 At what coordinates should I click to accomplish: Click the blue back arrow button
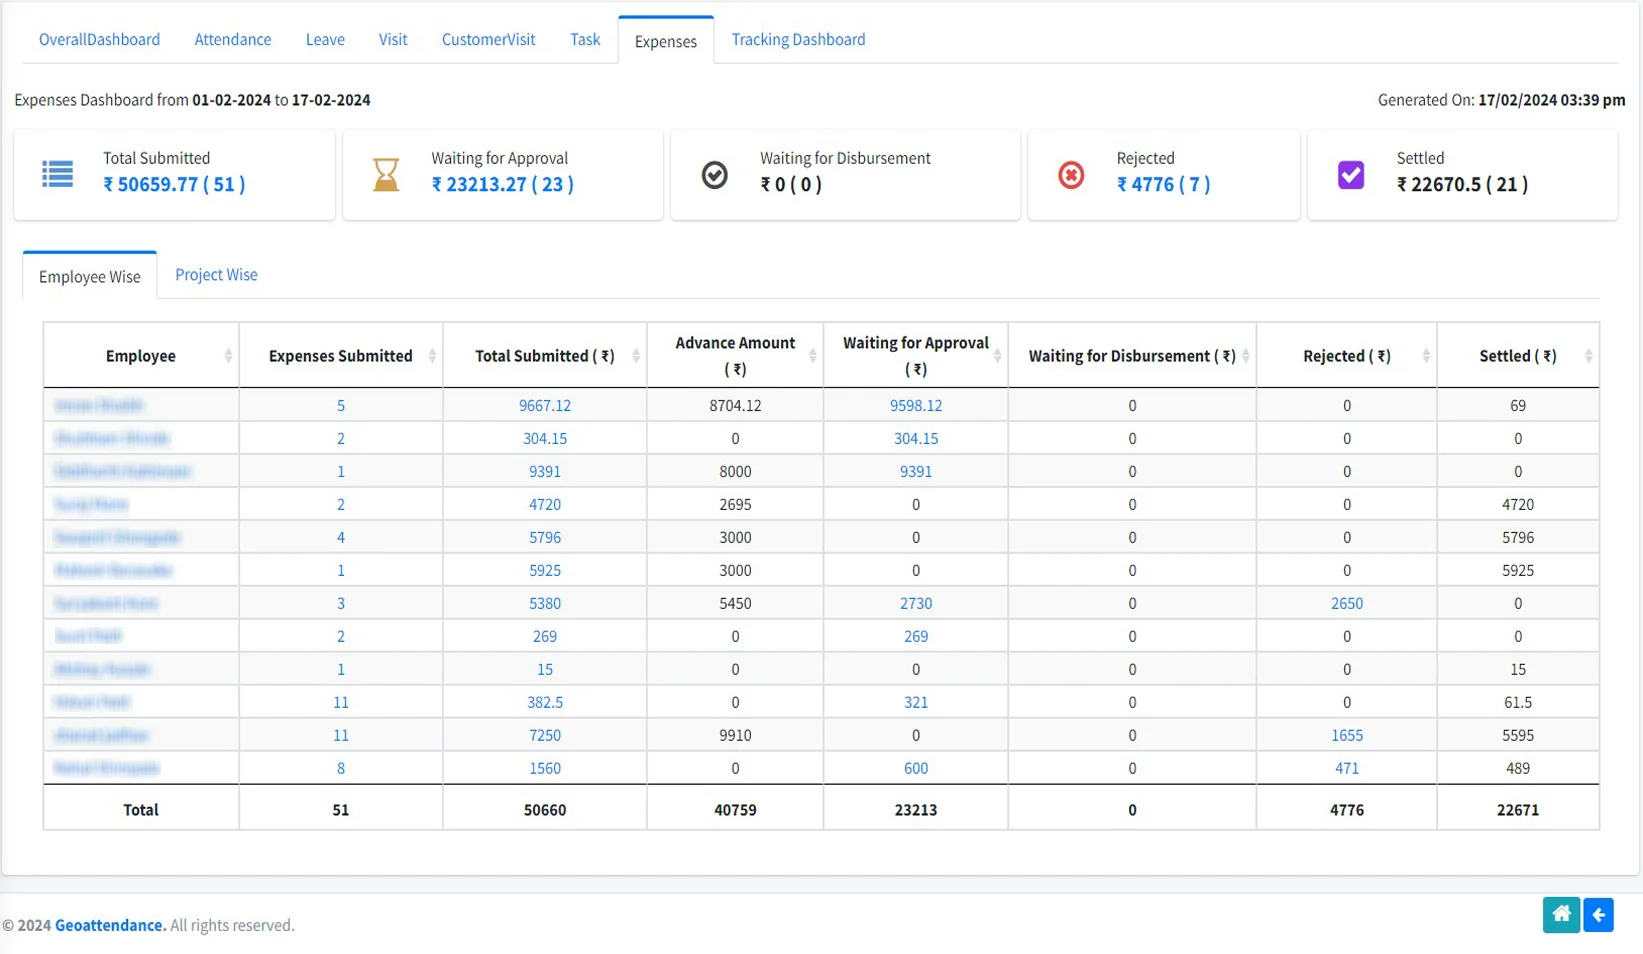pyautogui.click(x=1598, y=914)
